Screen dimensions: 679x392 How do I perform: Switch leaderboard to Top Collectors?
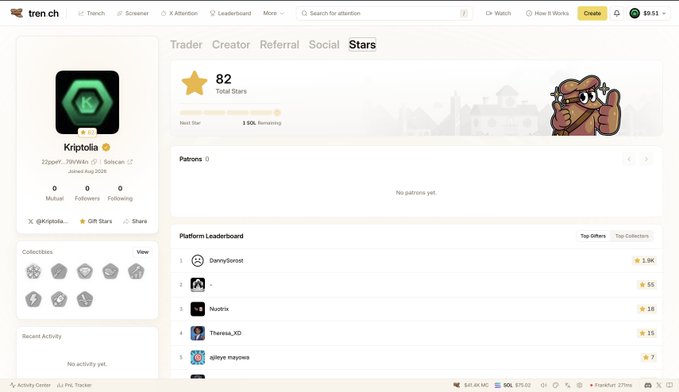(632, 236)
